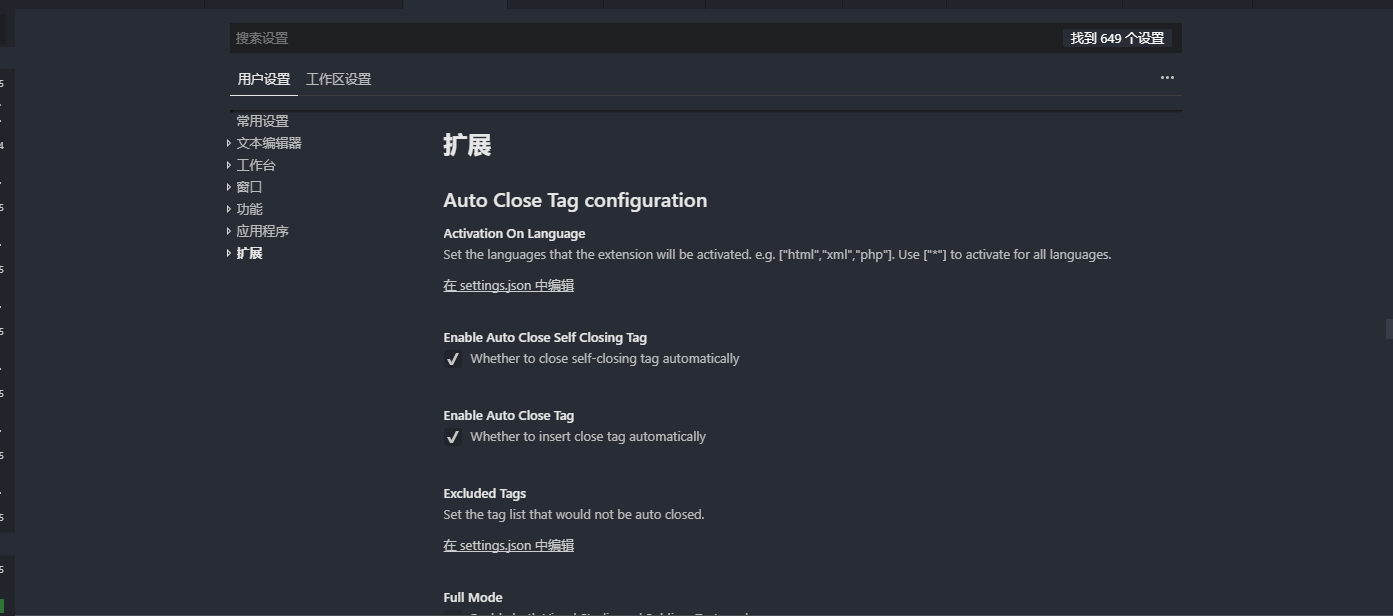The height and width of the screenshot is (616, 1393).
Task: Open settings.json link under Excluded Tags
Action: pos(508,545)
